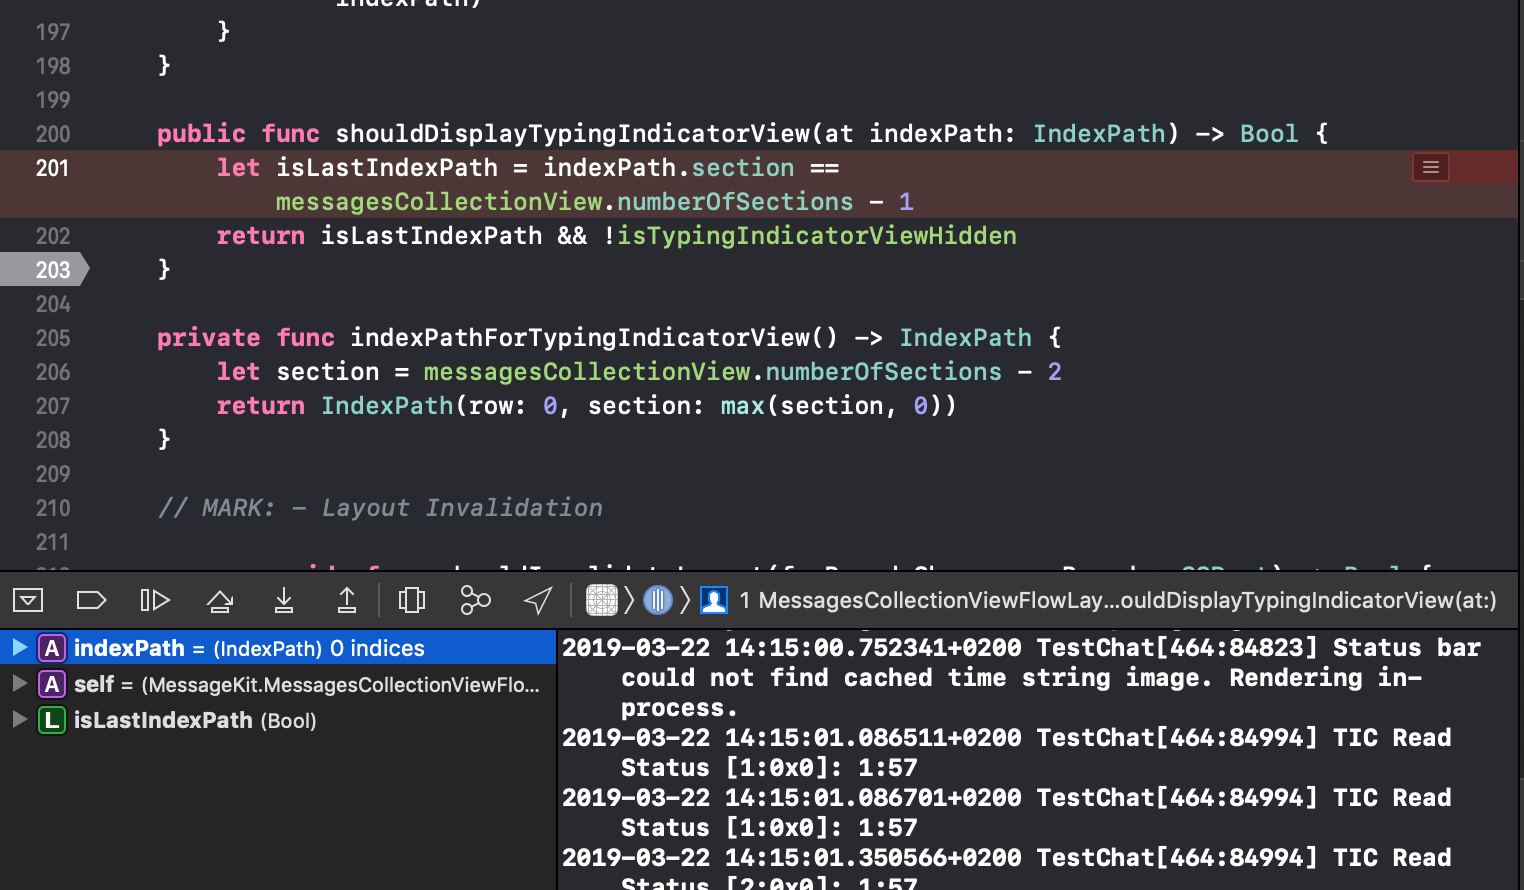Open Debug View Hierarchy
The height and width of the screenshot is (890, 1524).
coord(412,600)
